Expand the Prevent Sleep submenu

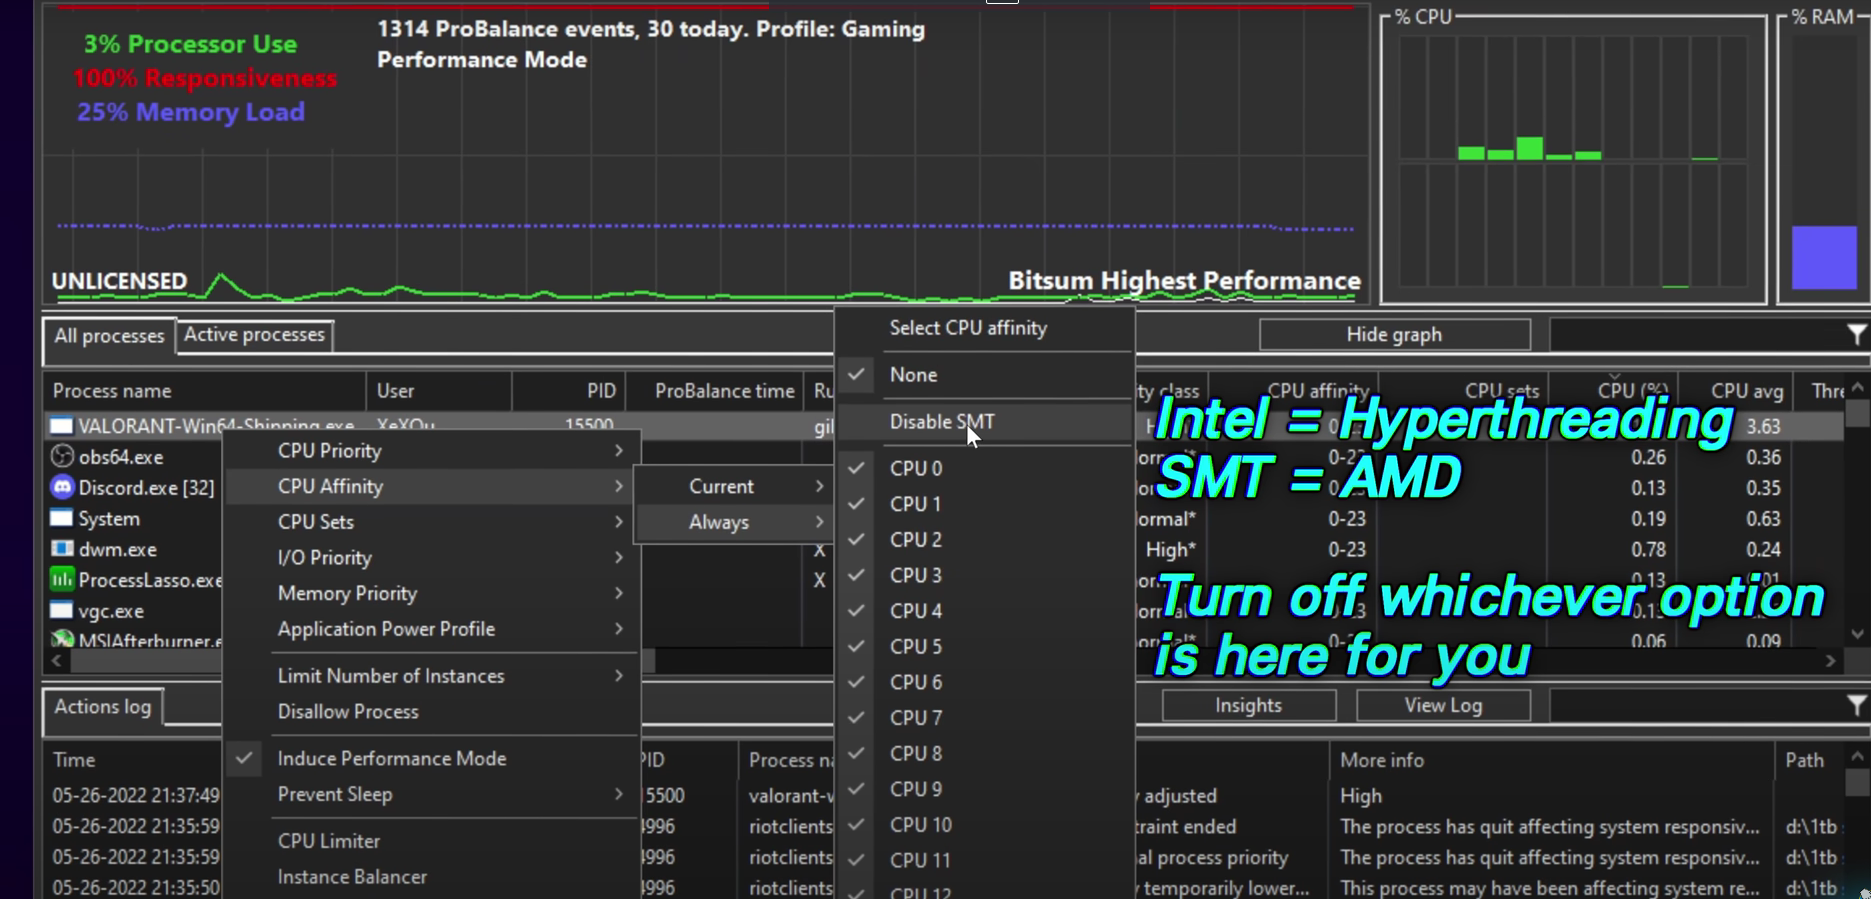(x=431, y=795)
